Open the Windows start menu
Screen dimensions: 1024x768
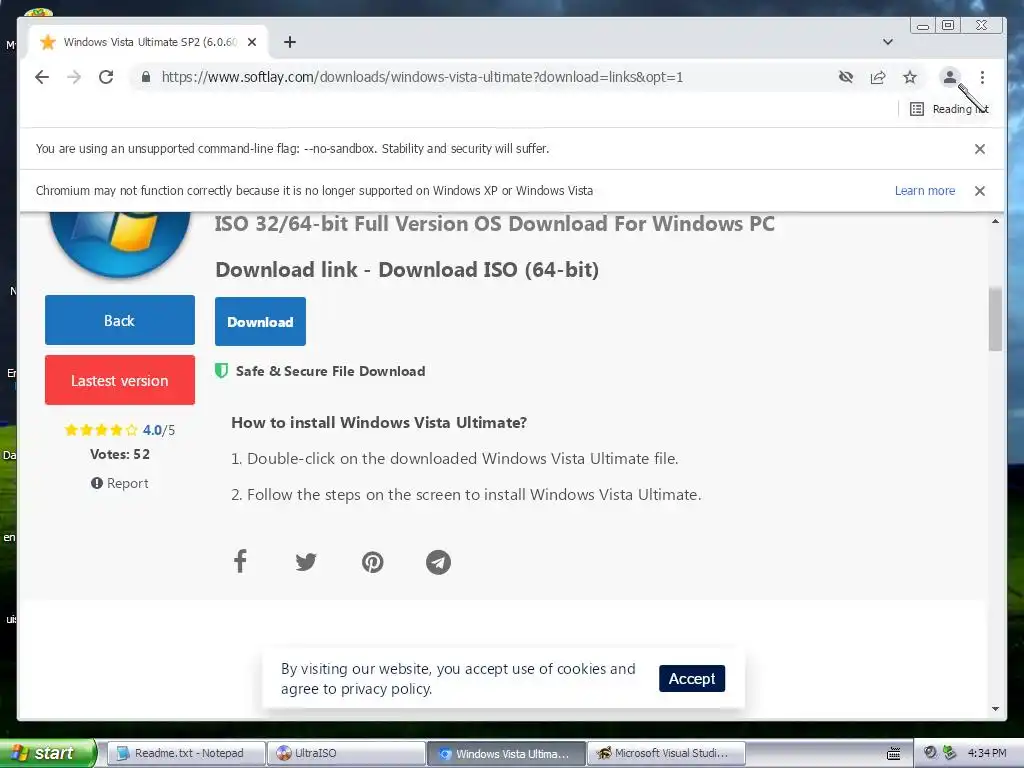pyautogui.click(x=47, y=753)
